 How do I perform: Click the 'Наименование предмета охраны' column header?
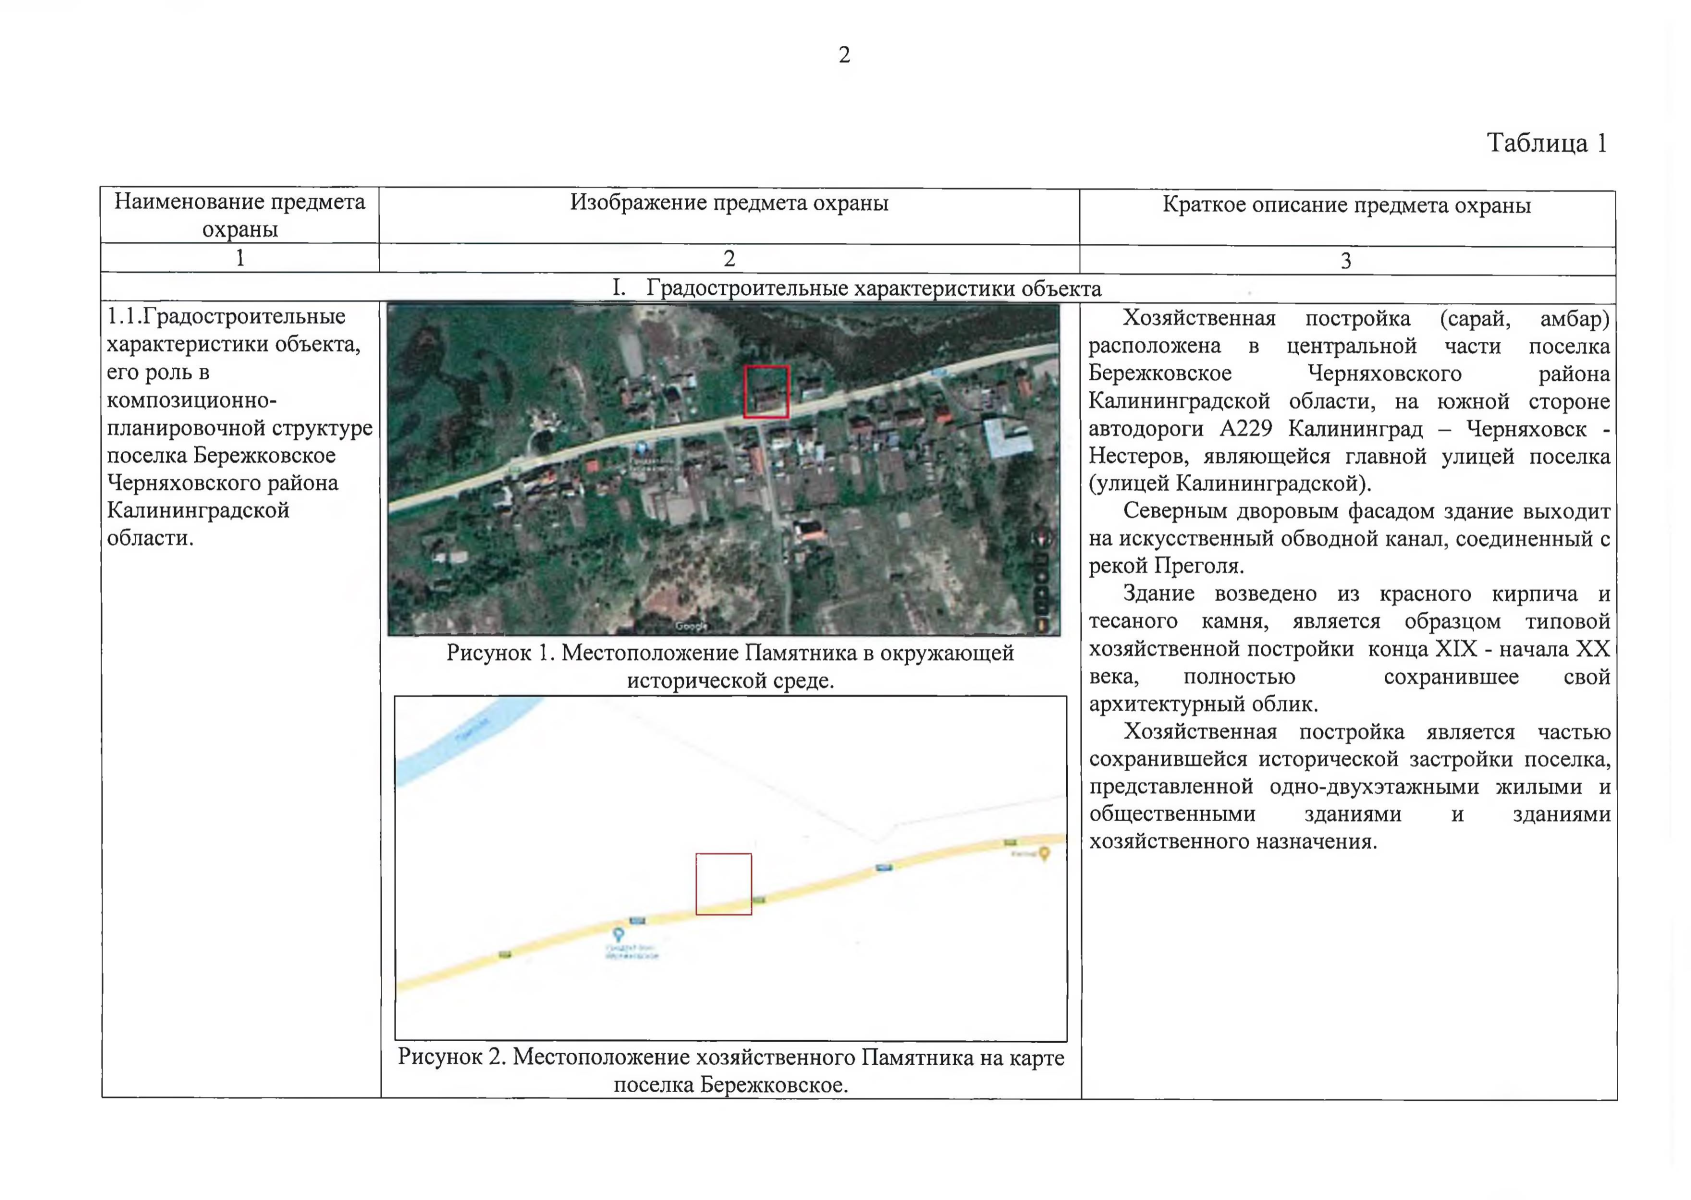240,215
